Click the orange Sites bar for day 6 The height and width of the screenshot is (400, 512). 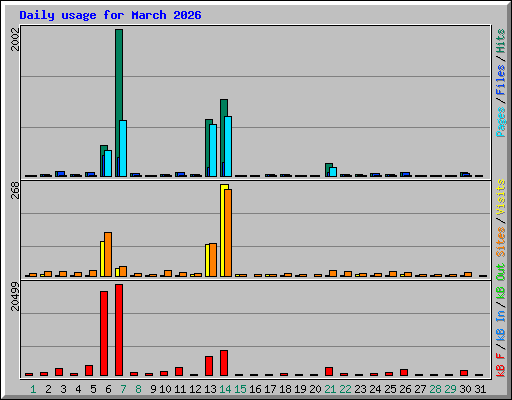pos(108,254)
